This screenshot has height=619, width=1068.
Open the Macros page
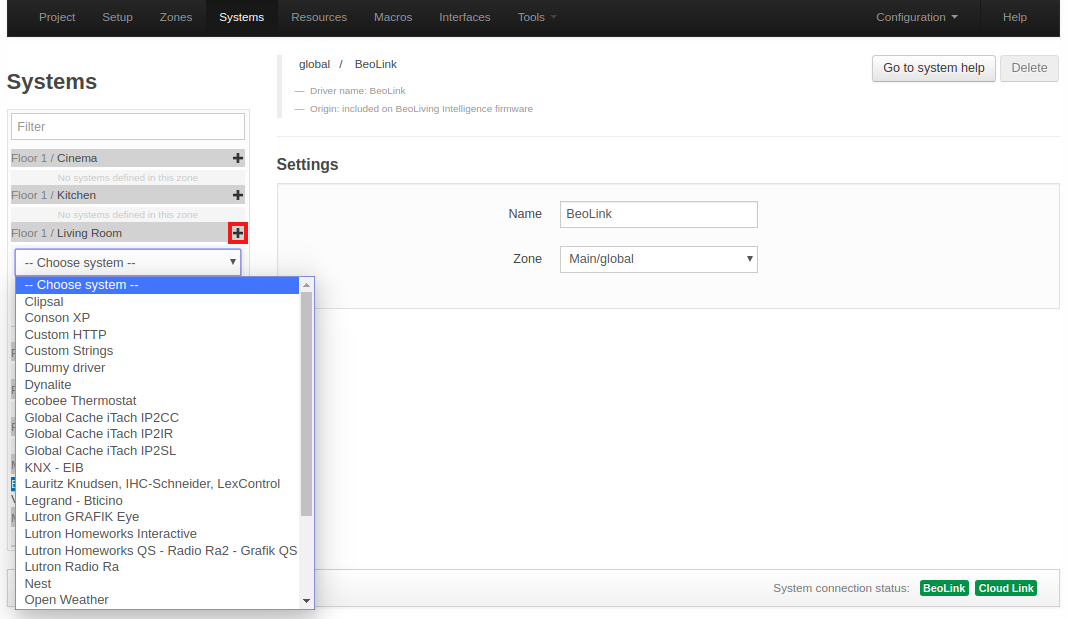(x=393, y=17)
